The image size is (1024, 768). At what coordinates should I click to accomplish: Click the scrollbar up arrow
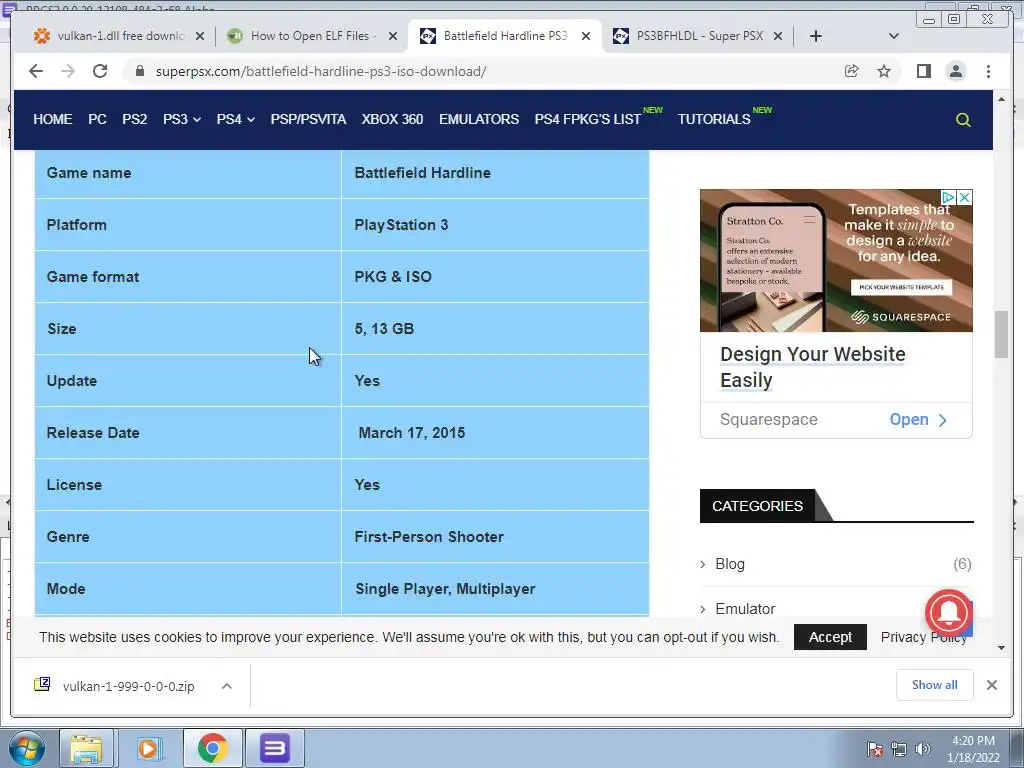point(1001,99)
